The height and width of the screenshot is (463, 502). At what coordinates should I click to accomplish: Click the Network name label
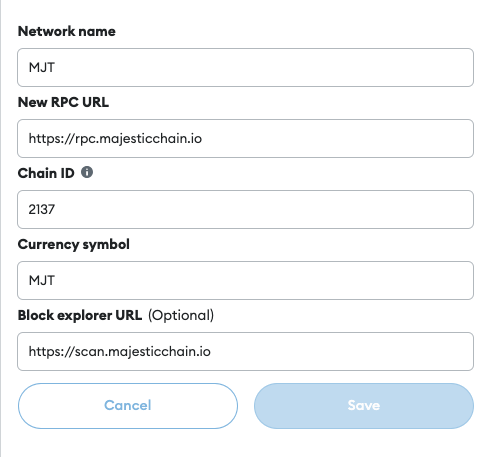pos(67,31)
